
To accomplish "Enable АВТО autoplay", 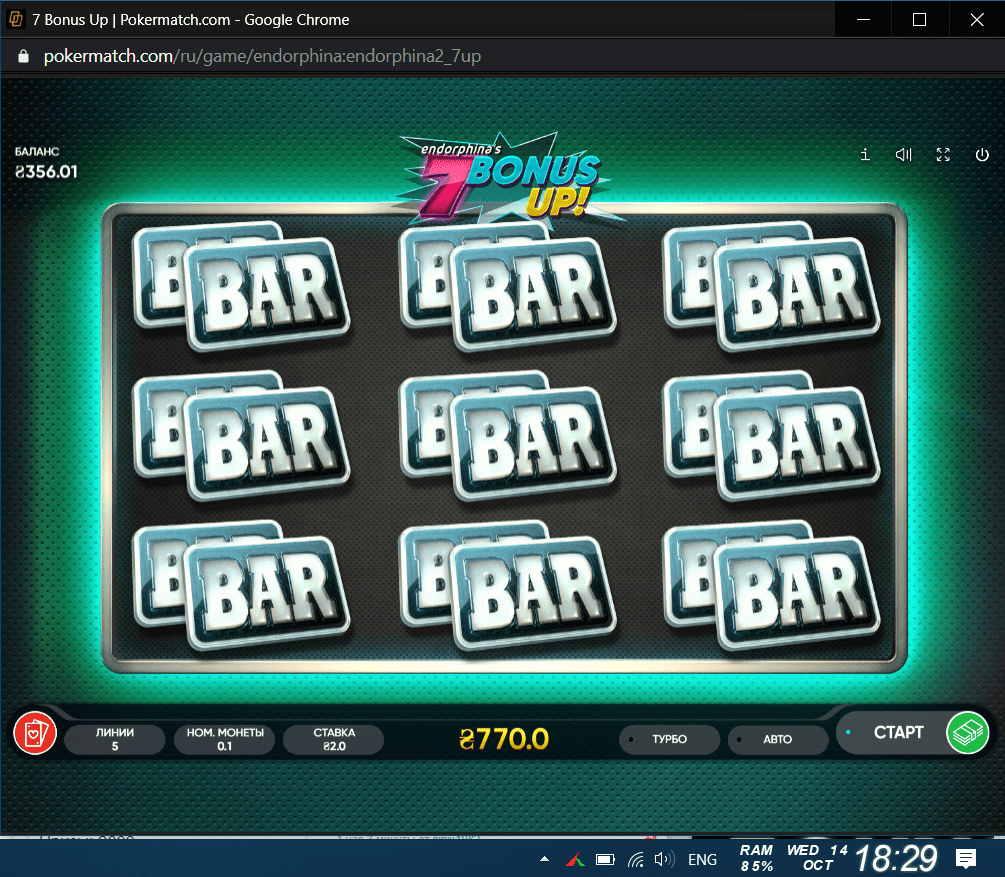I will [x=777, y=739].
